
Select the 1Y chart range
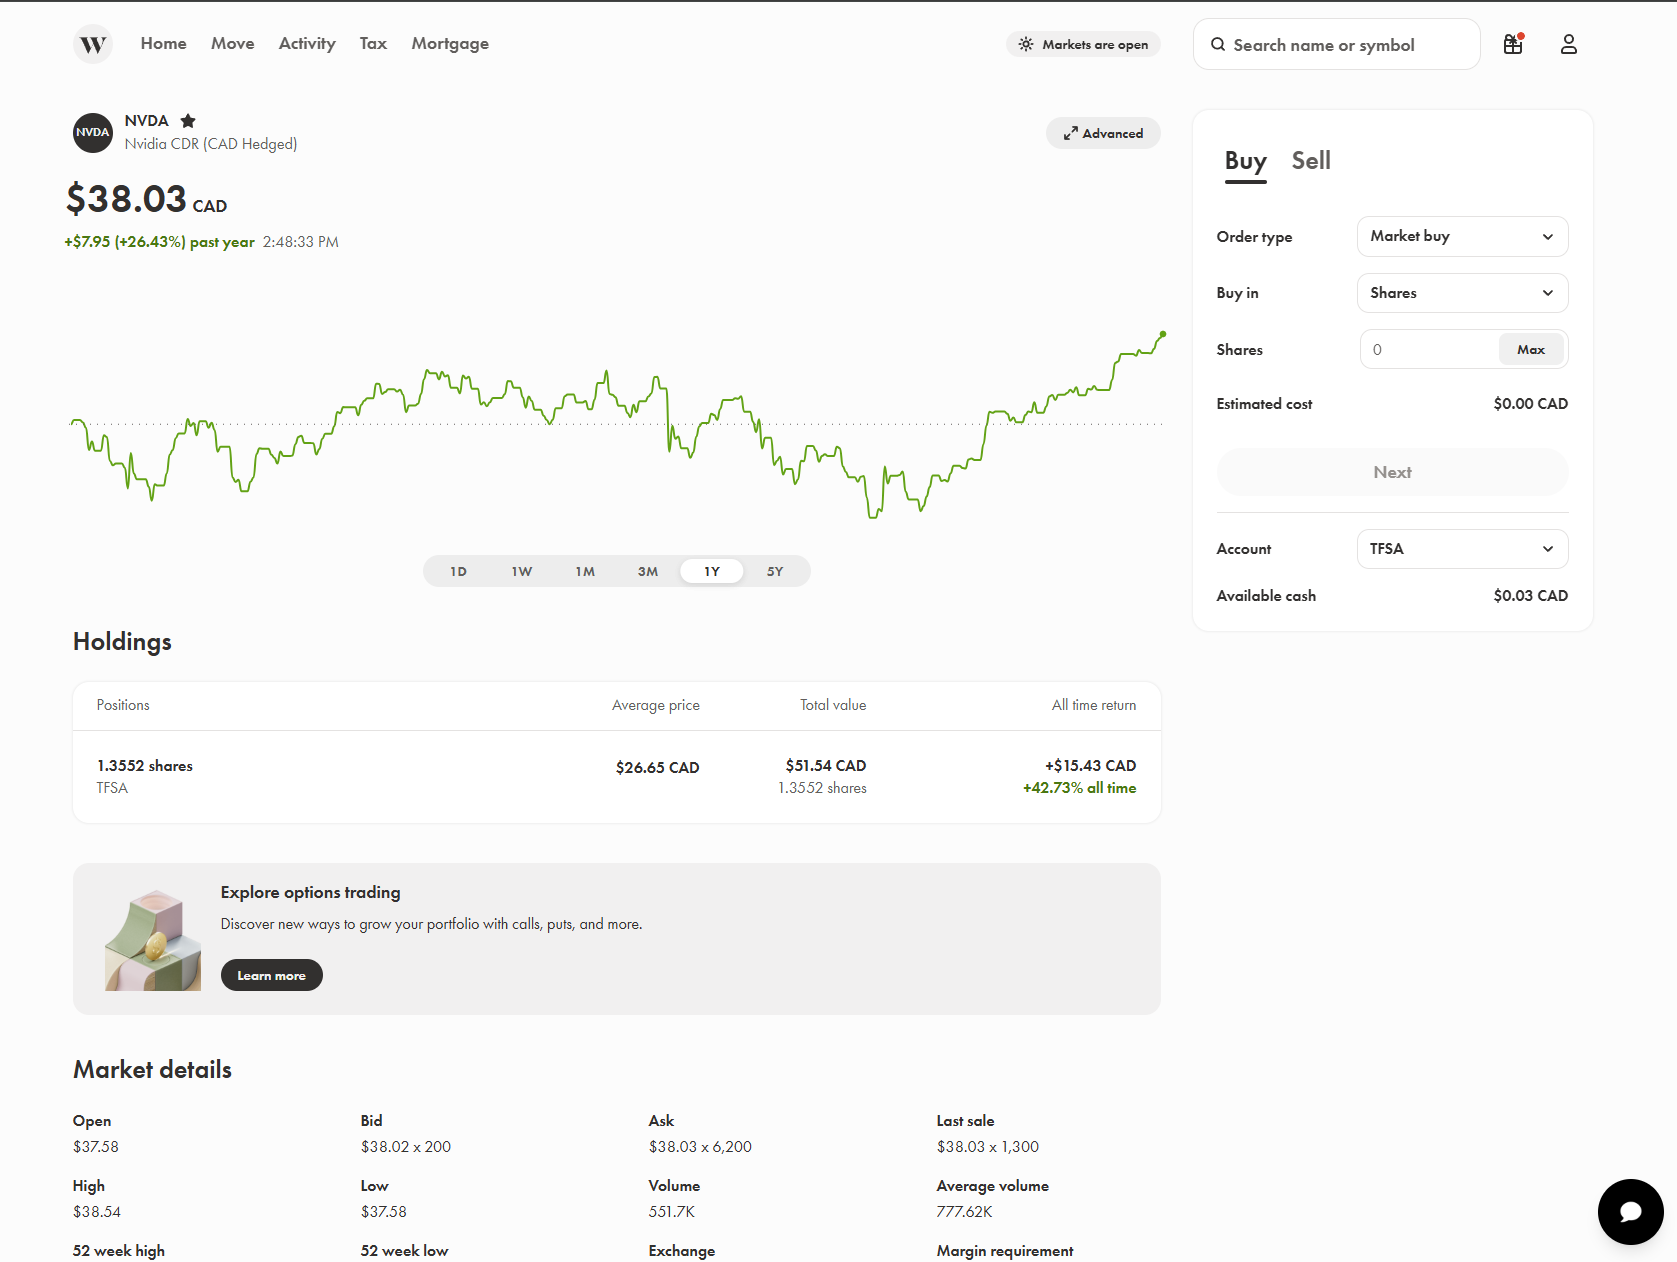point(712,571)
